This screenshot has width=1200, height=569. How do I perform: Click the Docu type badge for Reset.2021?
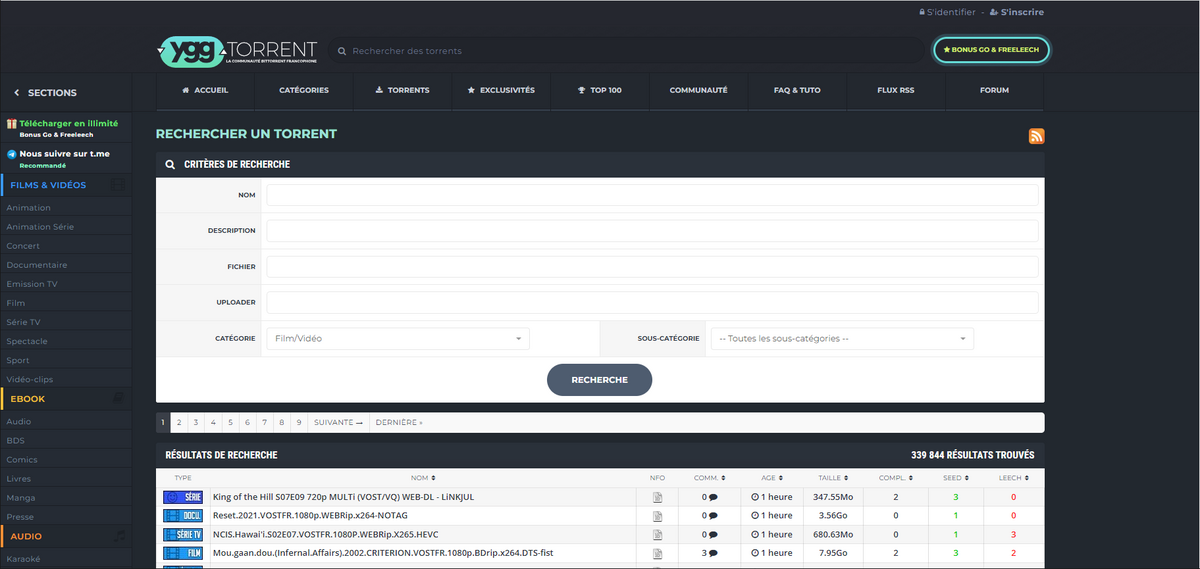pyautogui.click(x=183, y=516)
